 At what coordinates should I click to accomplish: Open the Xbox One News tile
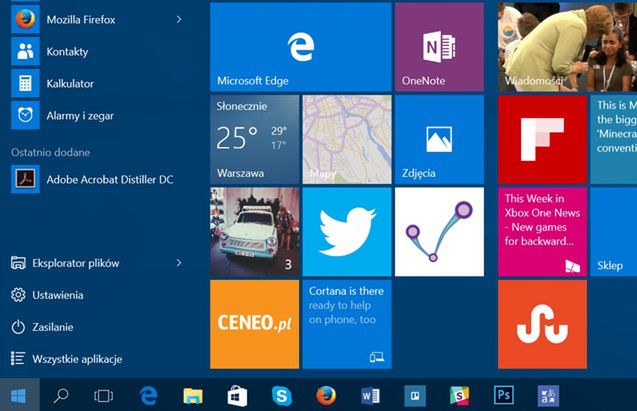[x=542, y=232]
